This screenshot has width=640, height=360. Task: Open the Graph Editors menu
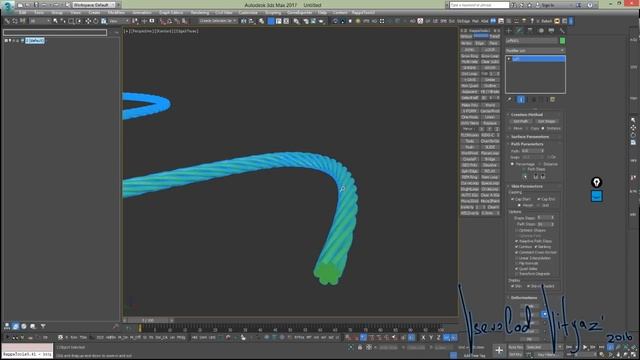[171, 13]
